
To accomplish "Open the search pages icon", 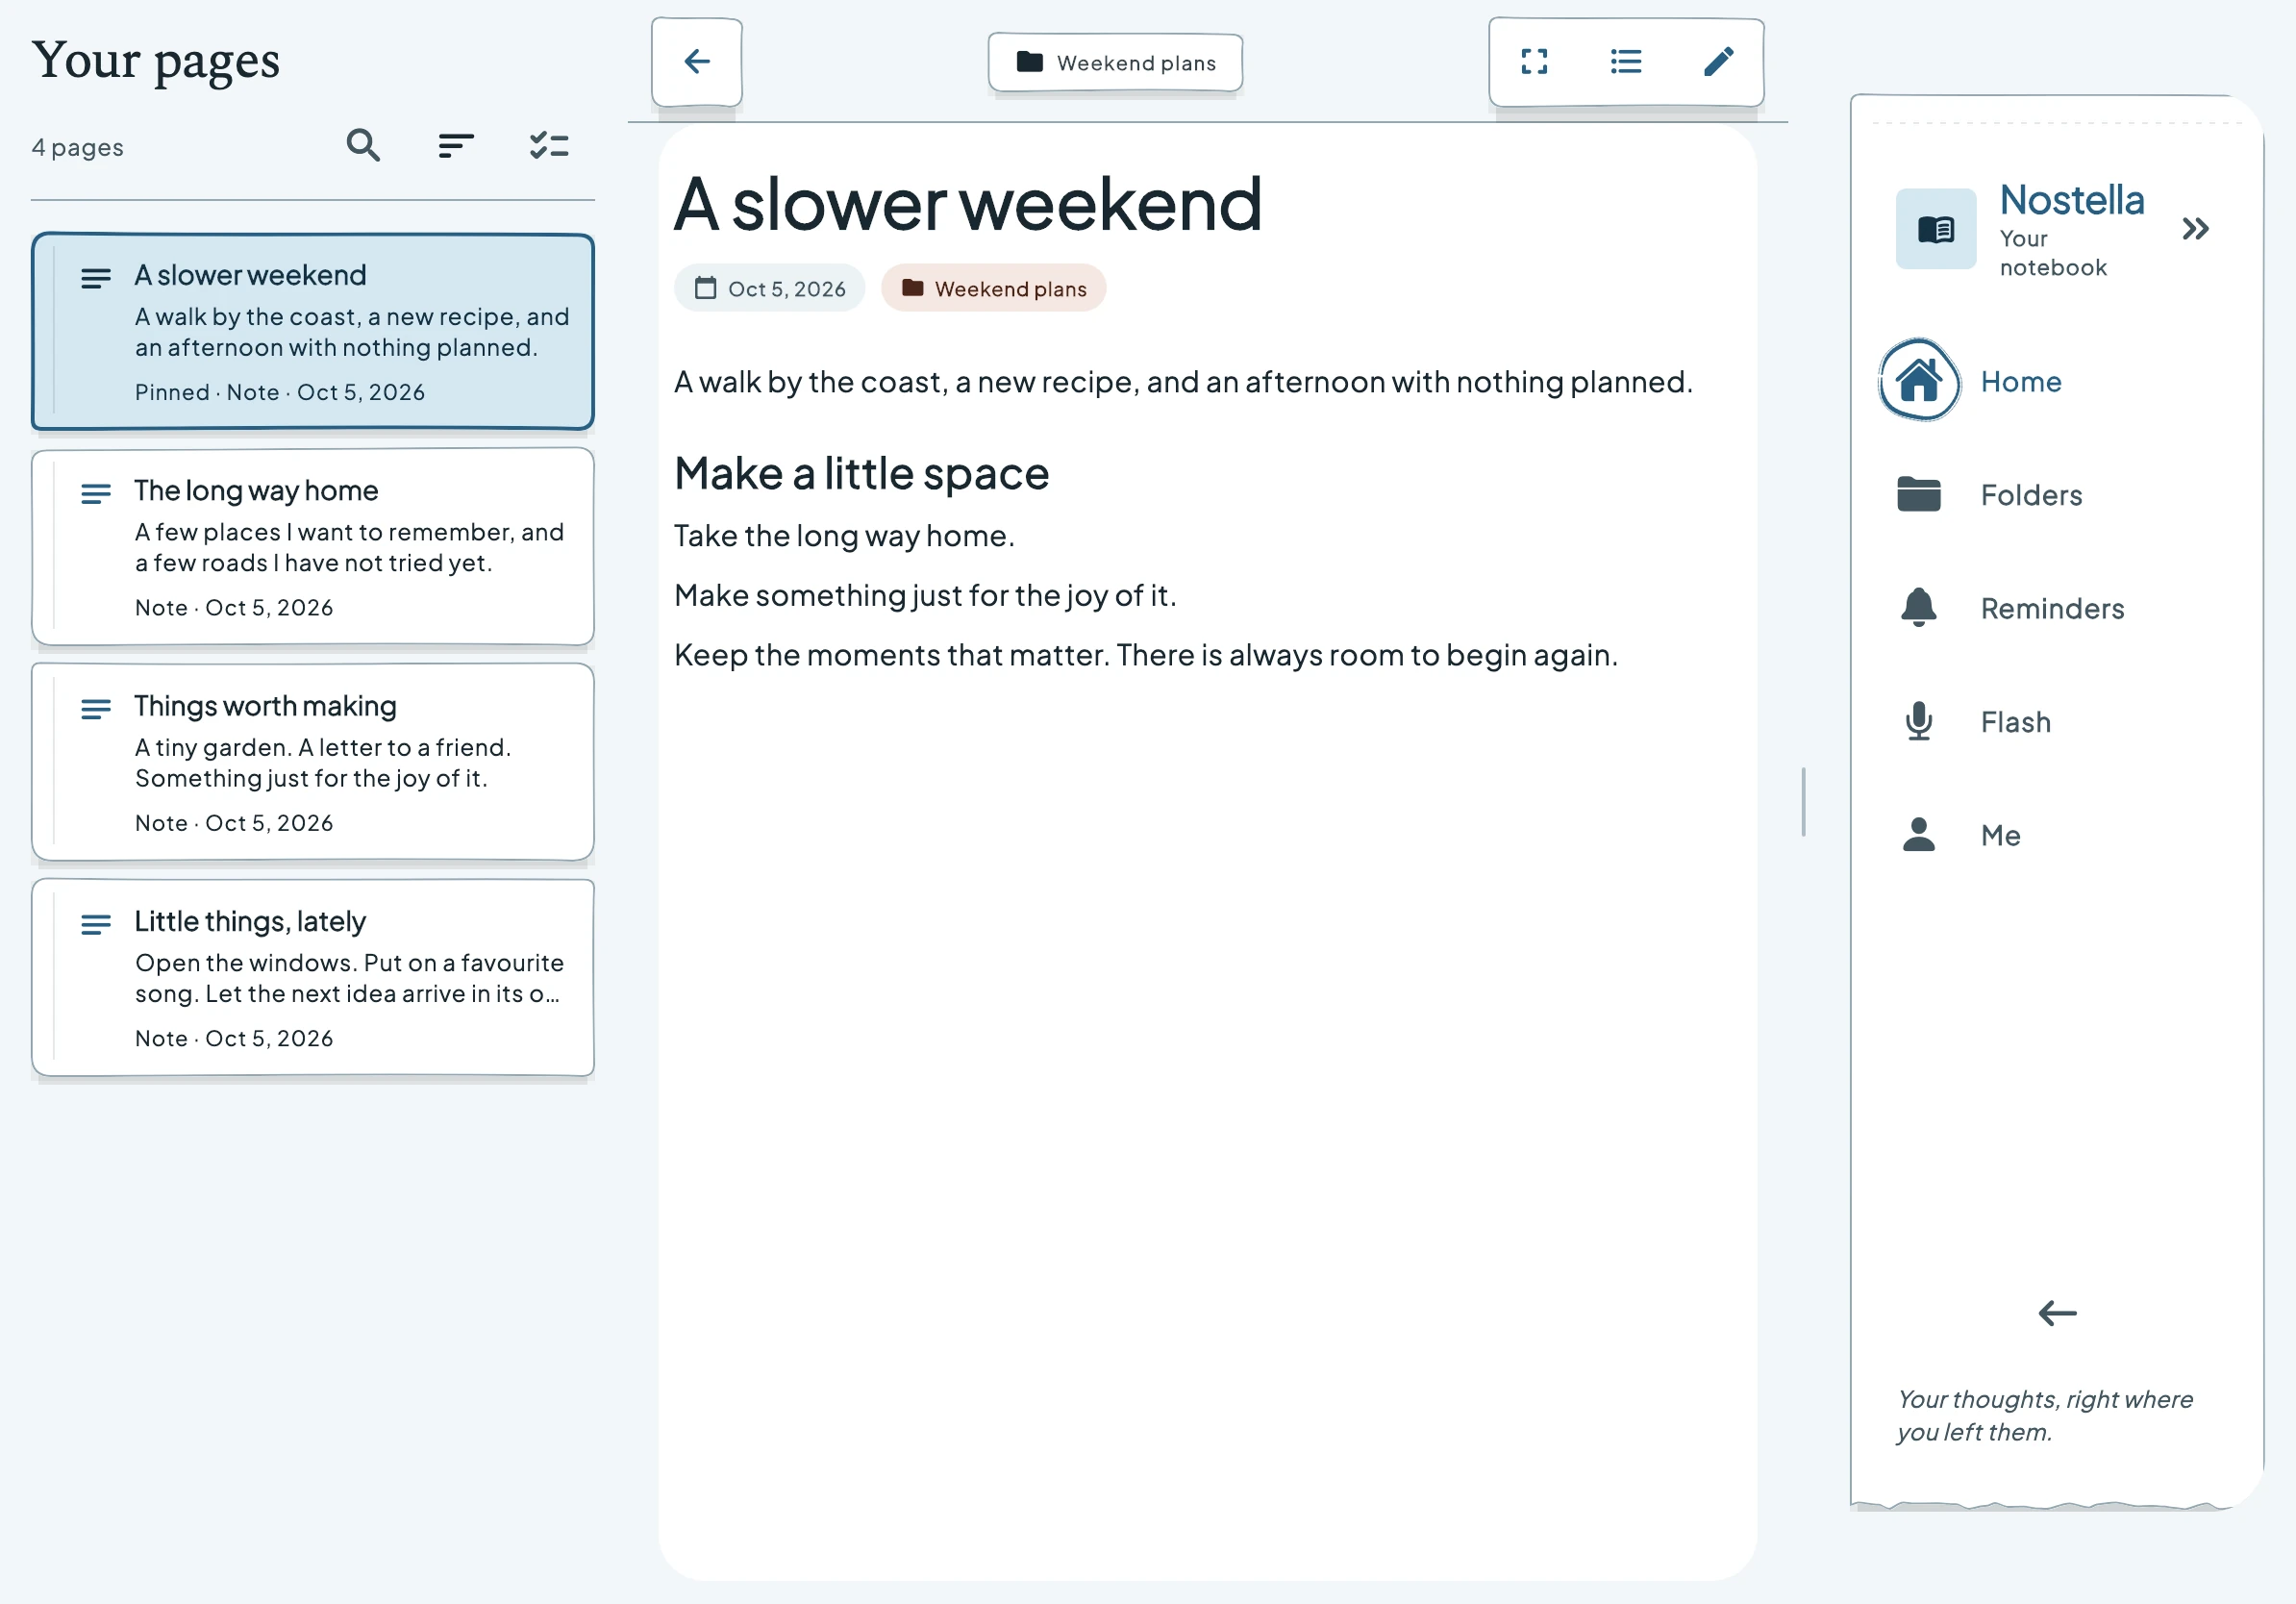I will tap(363, 146).
